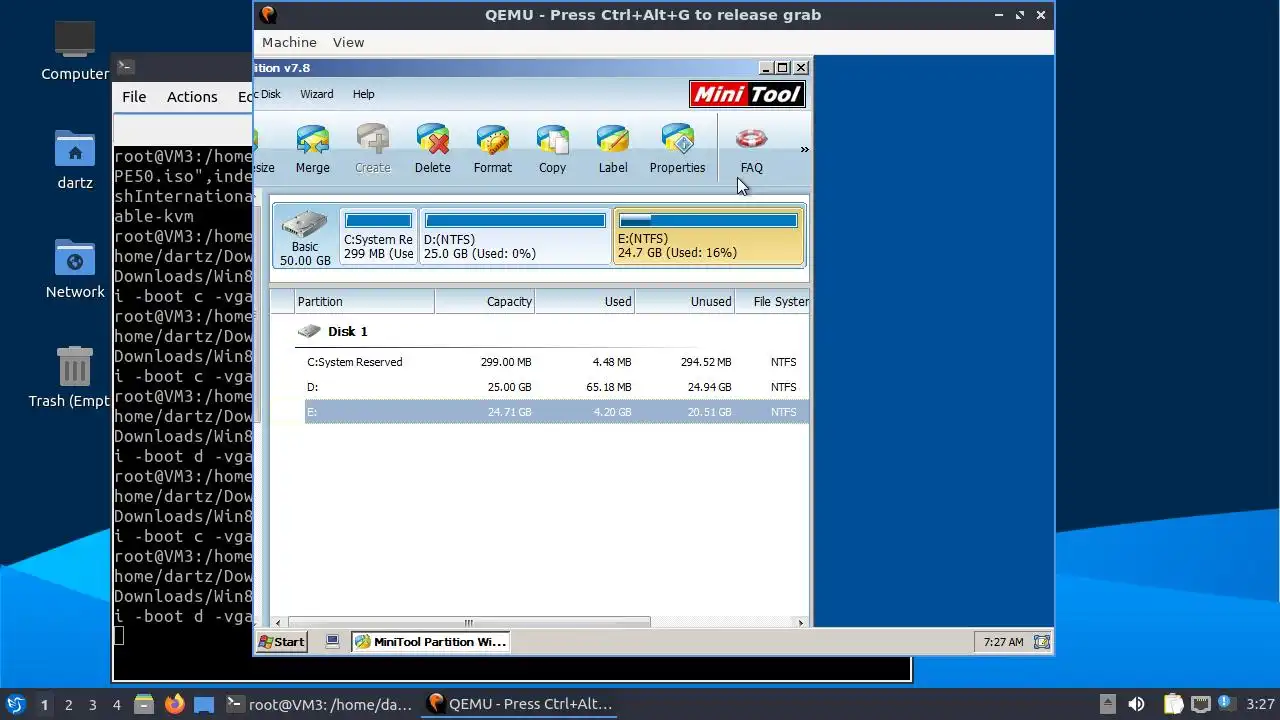This screenshot has width=1280, height=720.
Task: Click the 299.00 MB capacity cell
Action: pos(505,362)
